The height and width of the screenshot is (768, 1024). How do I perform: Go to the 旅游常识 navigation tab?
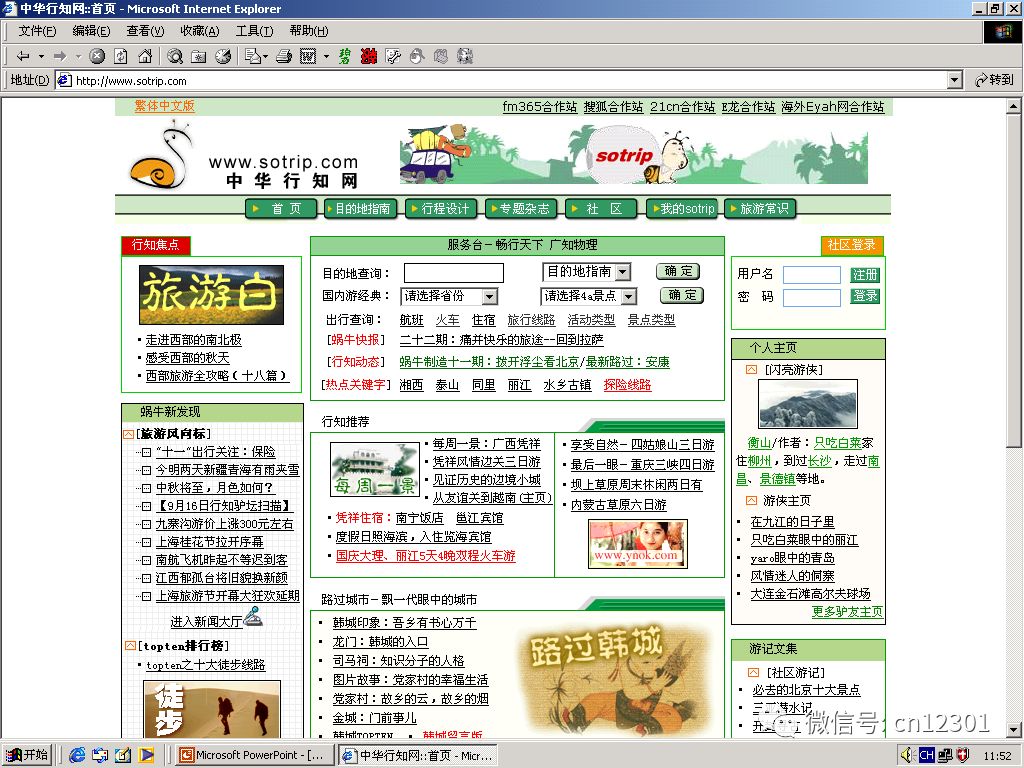(760, 208)
